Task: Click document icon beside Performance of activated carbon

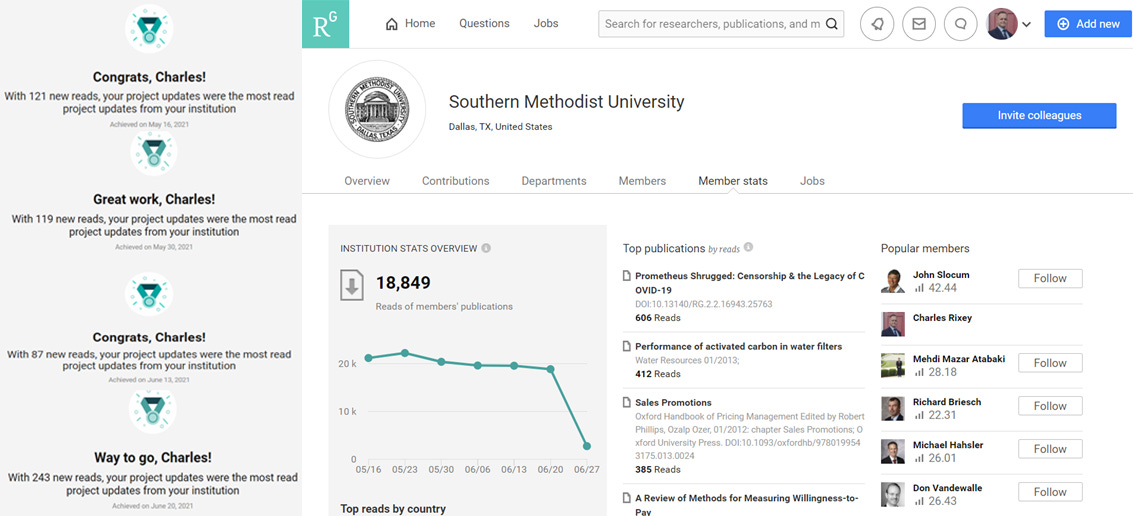Action: [x=627, y=347]
